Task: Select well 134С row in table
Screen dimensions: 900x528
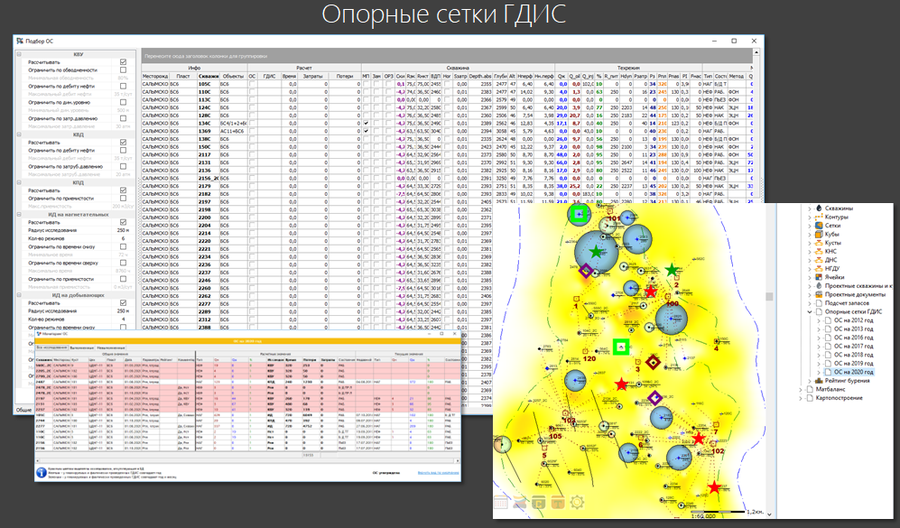Action: coord(447,123)
